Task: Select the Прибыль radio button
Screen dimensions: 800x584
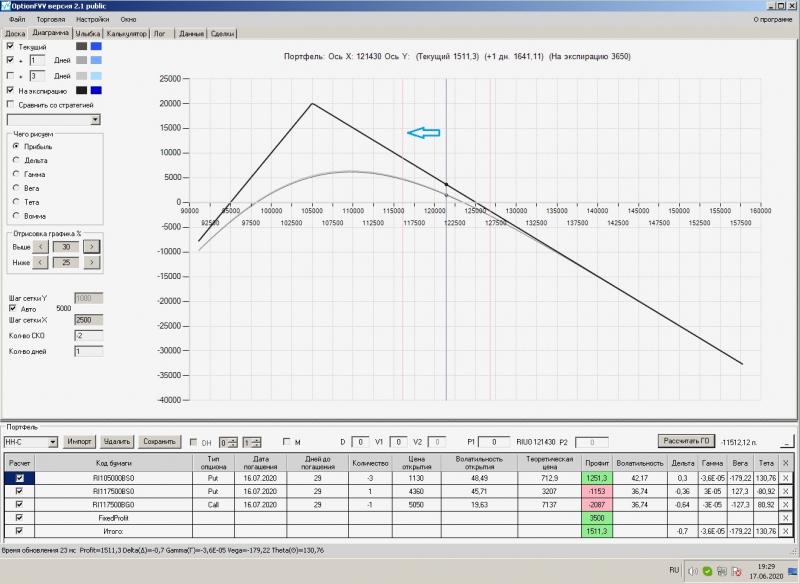Action: coord(16,146)
